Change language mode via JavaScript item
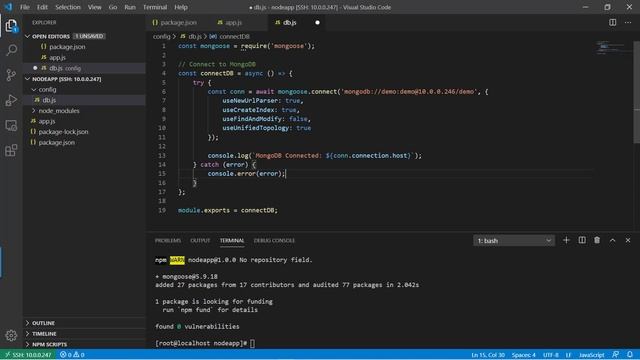Image resolution: width=640 pixels, height=360 pixels. [591, 355]
